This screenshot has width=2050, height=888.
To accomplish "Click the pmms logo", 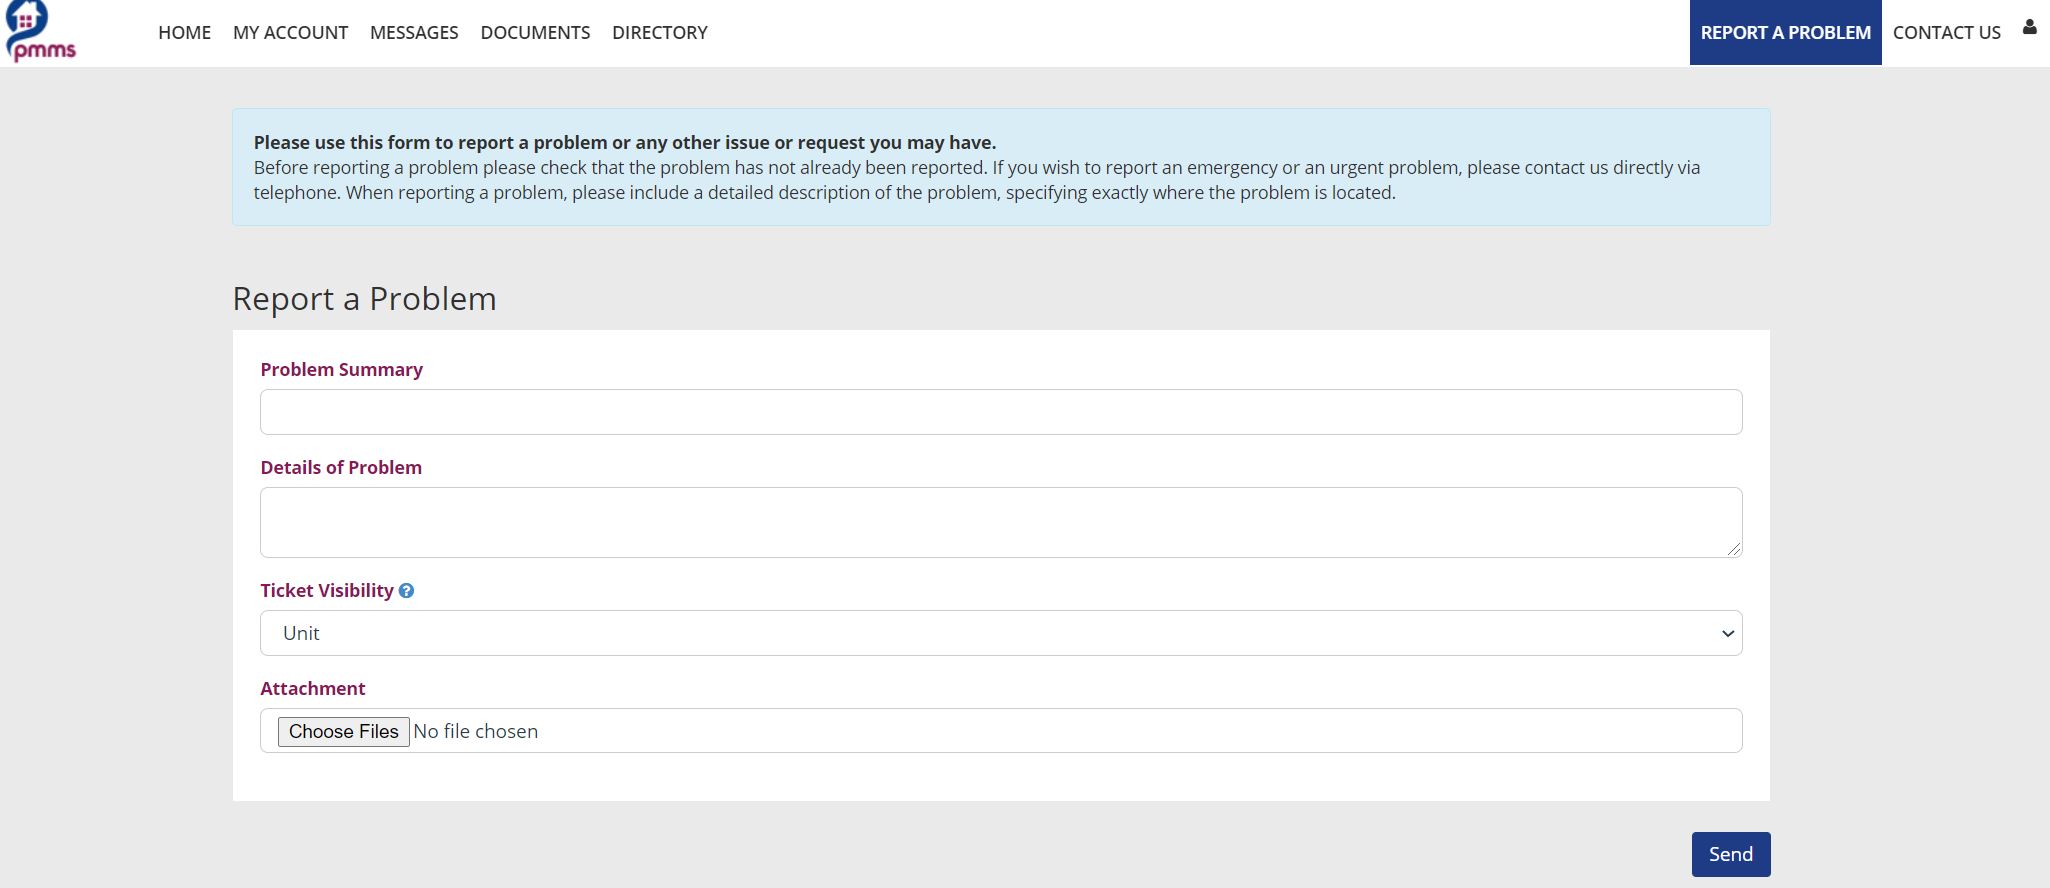I will click(40, 32).
